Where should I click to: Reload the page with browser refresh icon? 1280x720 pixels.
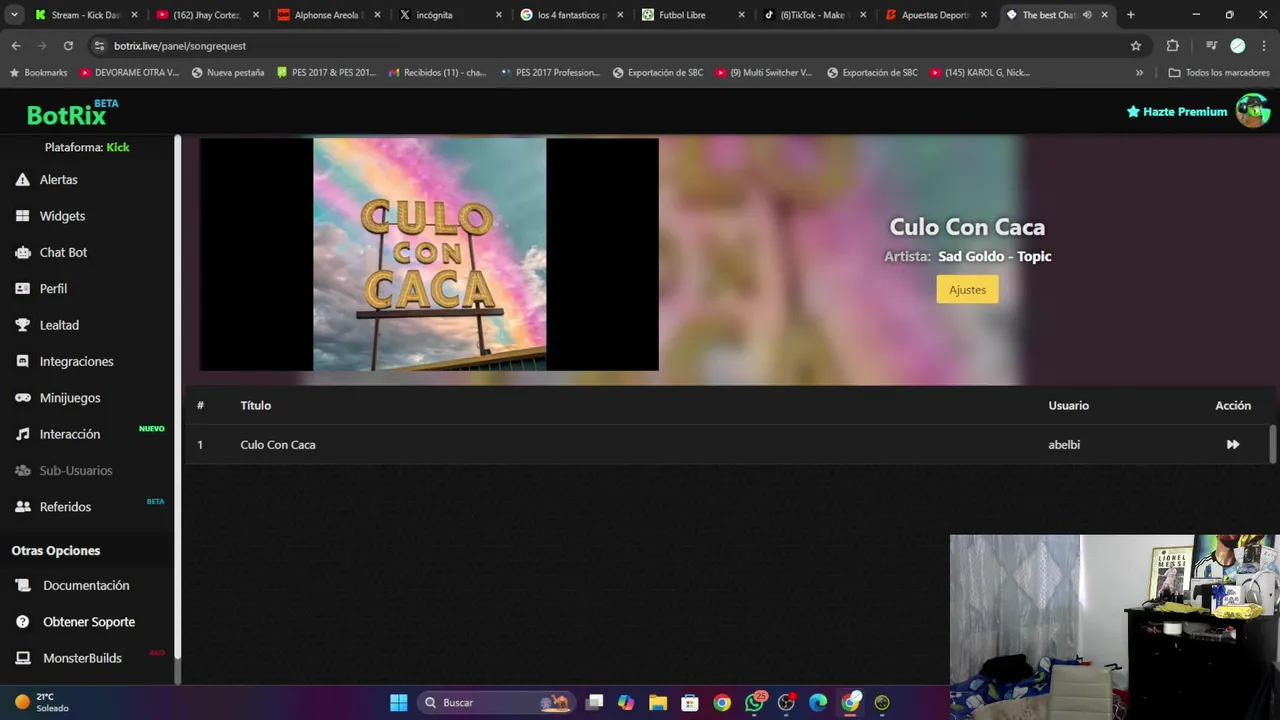[68, 46]
